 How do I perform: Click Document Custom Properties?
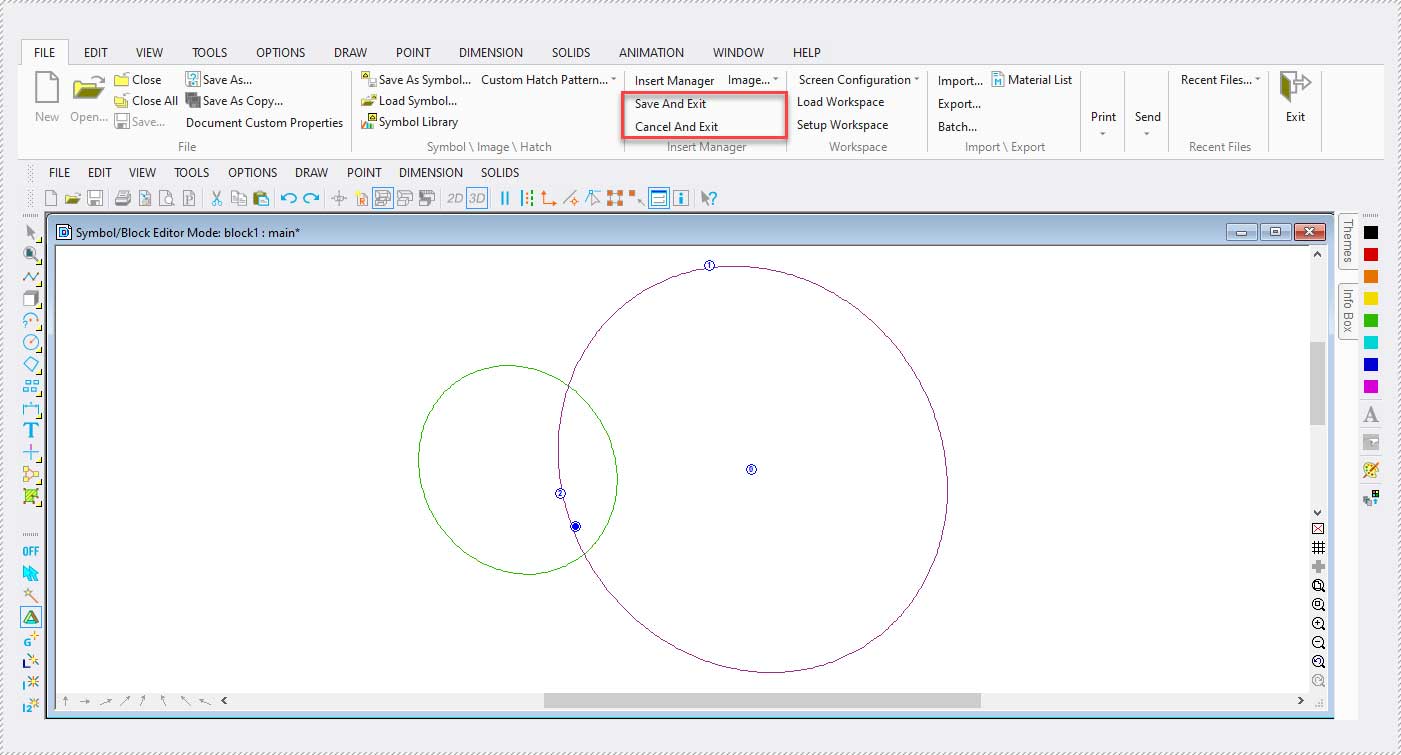(264, 123)
